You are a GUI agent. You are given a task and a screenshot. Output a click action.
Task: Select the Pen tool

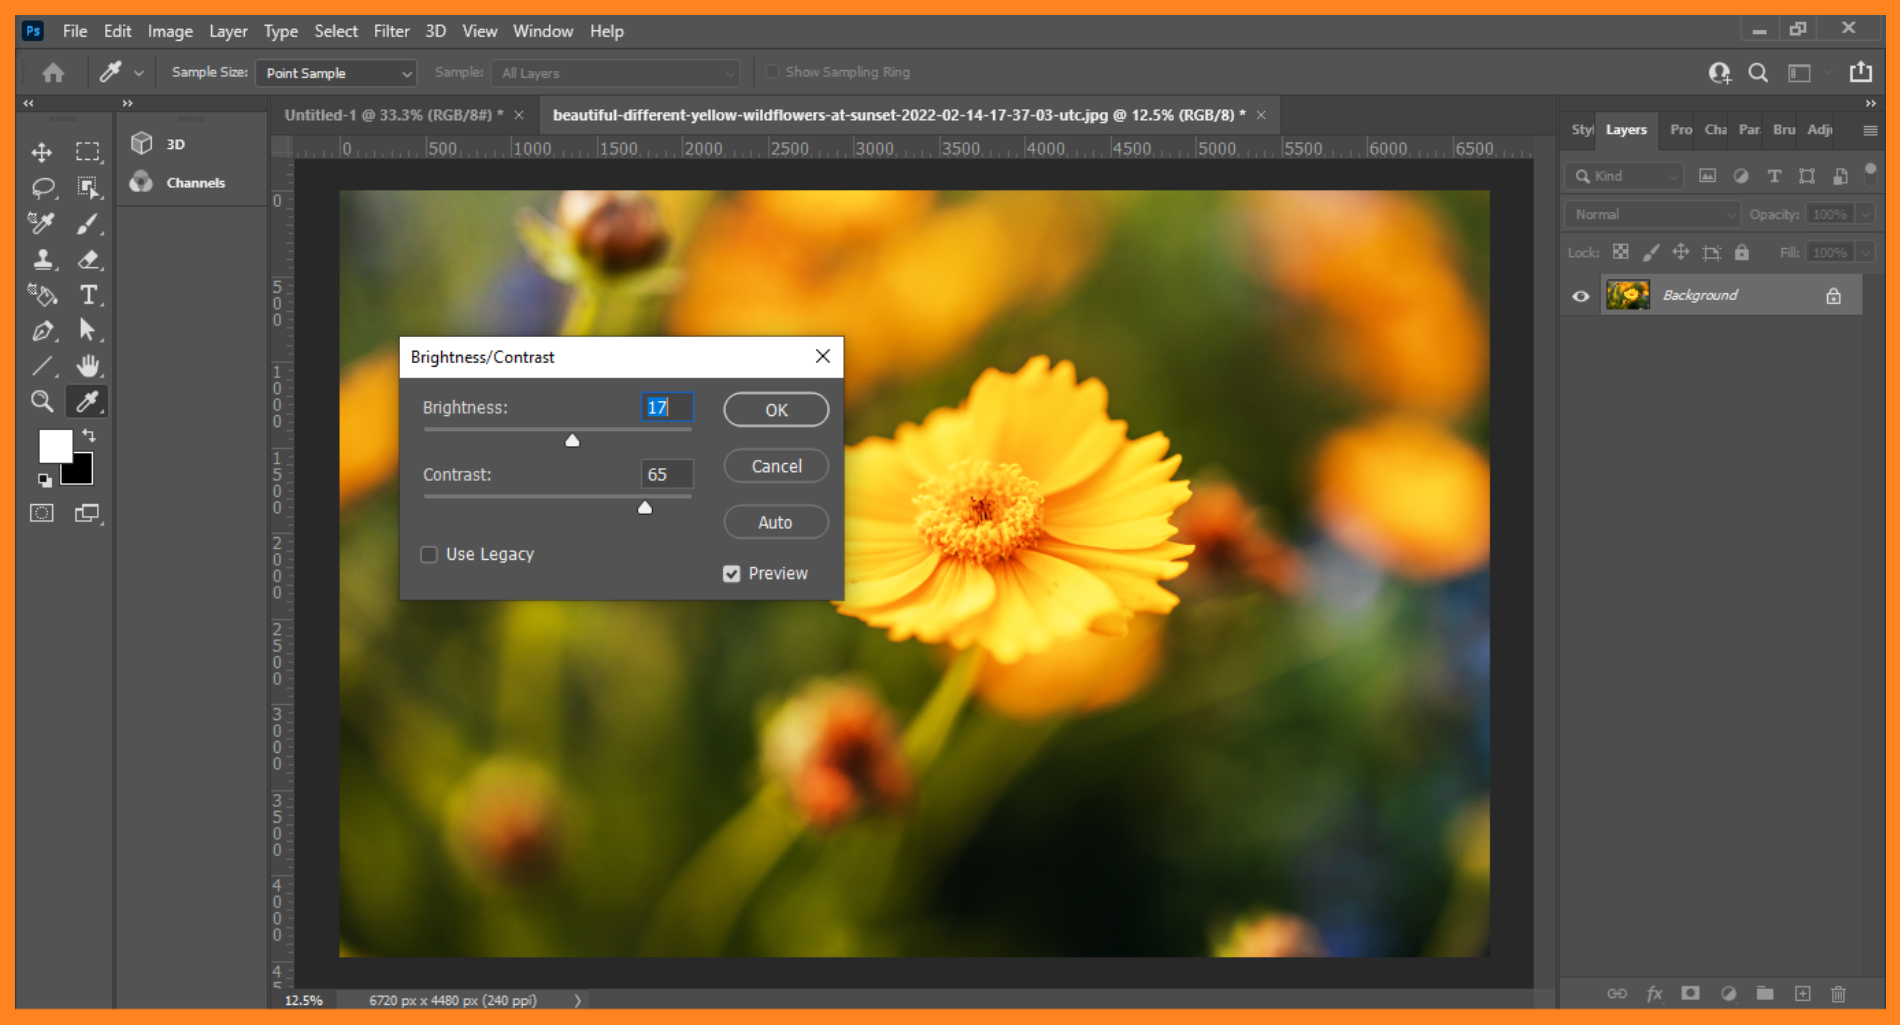click(42, 330)
